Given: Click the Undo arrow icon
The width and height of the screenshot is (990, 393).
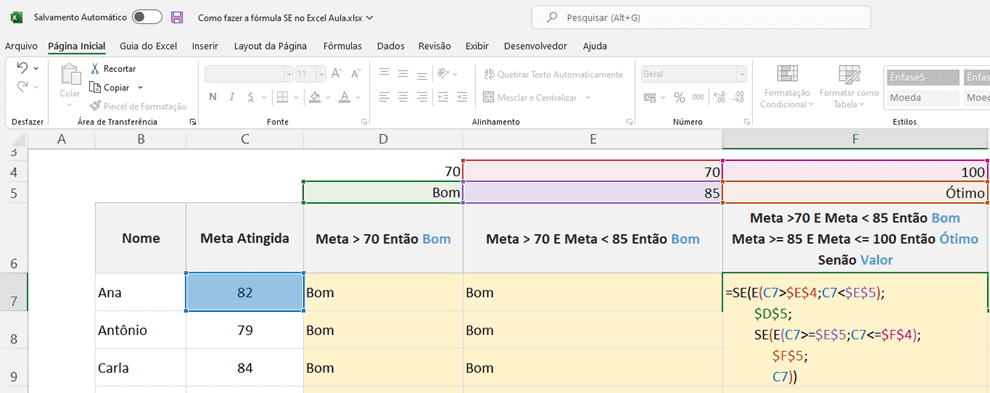Looking at the screenshot, I should pyautogui.click(x=22, y=68).
